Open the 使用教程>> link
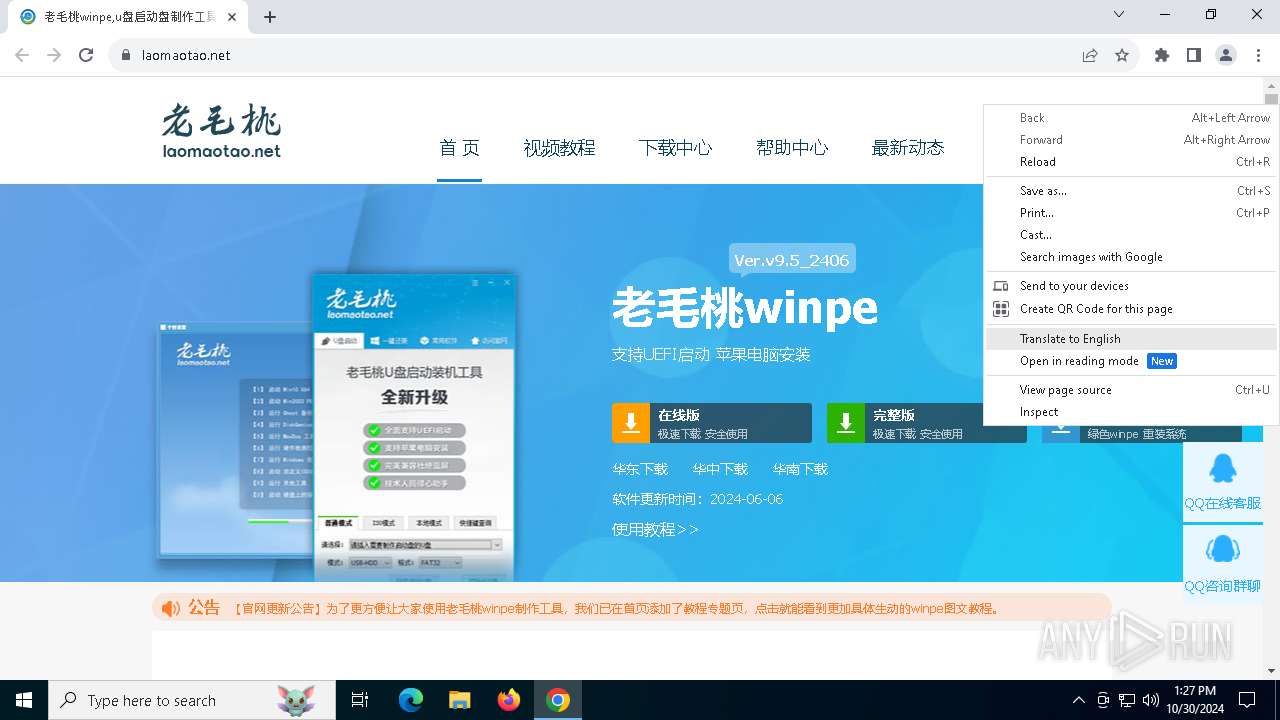 pos(655,529)
